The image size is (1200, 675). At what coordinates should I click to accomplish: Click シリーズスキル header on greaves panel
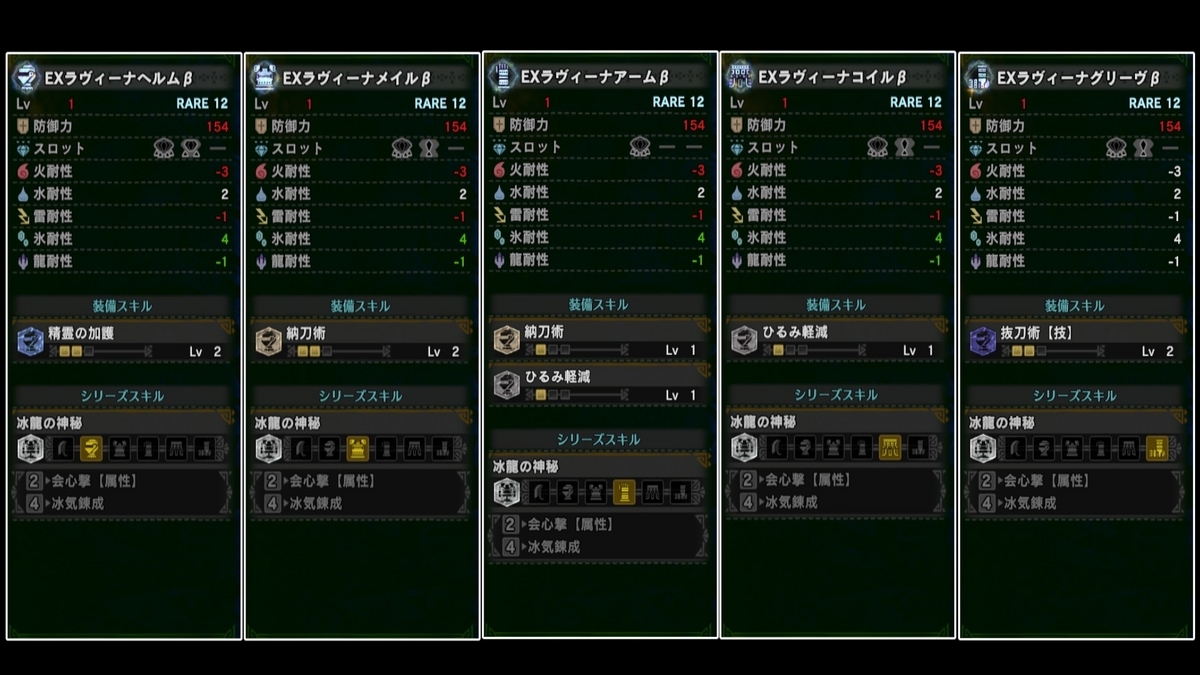coord(1074,396)
